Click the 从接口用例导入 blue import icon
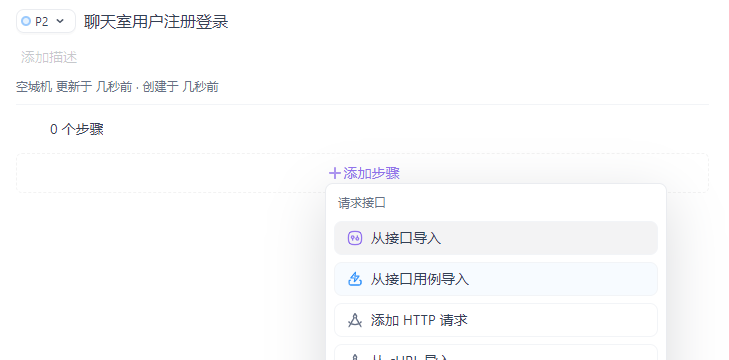729x360 pixels. click(x=355, y=279)
